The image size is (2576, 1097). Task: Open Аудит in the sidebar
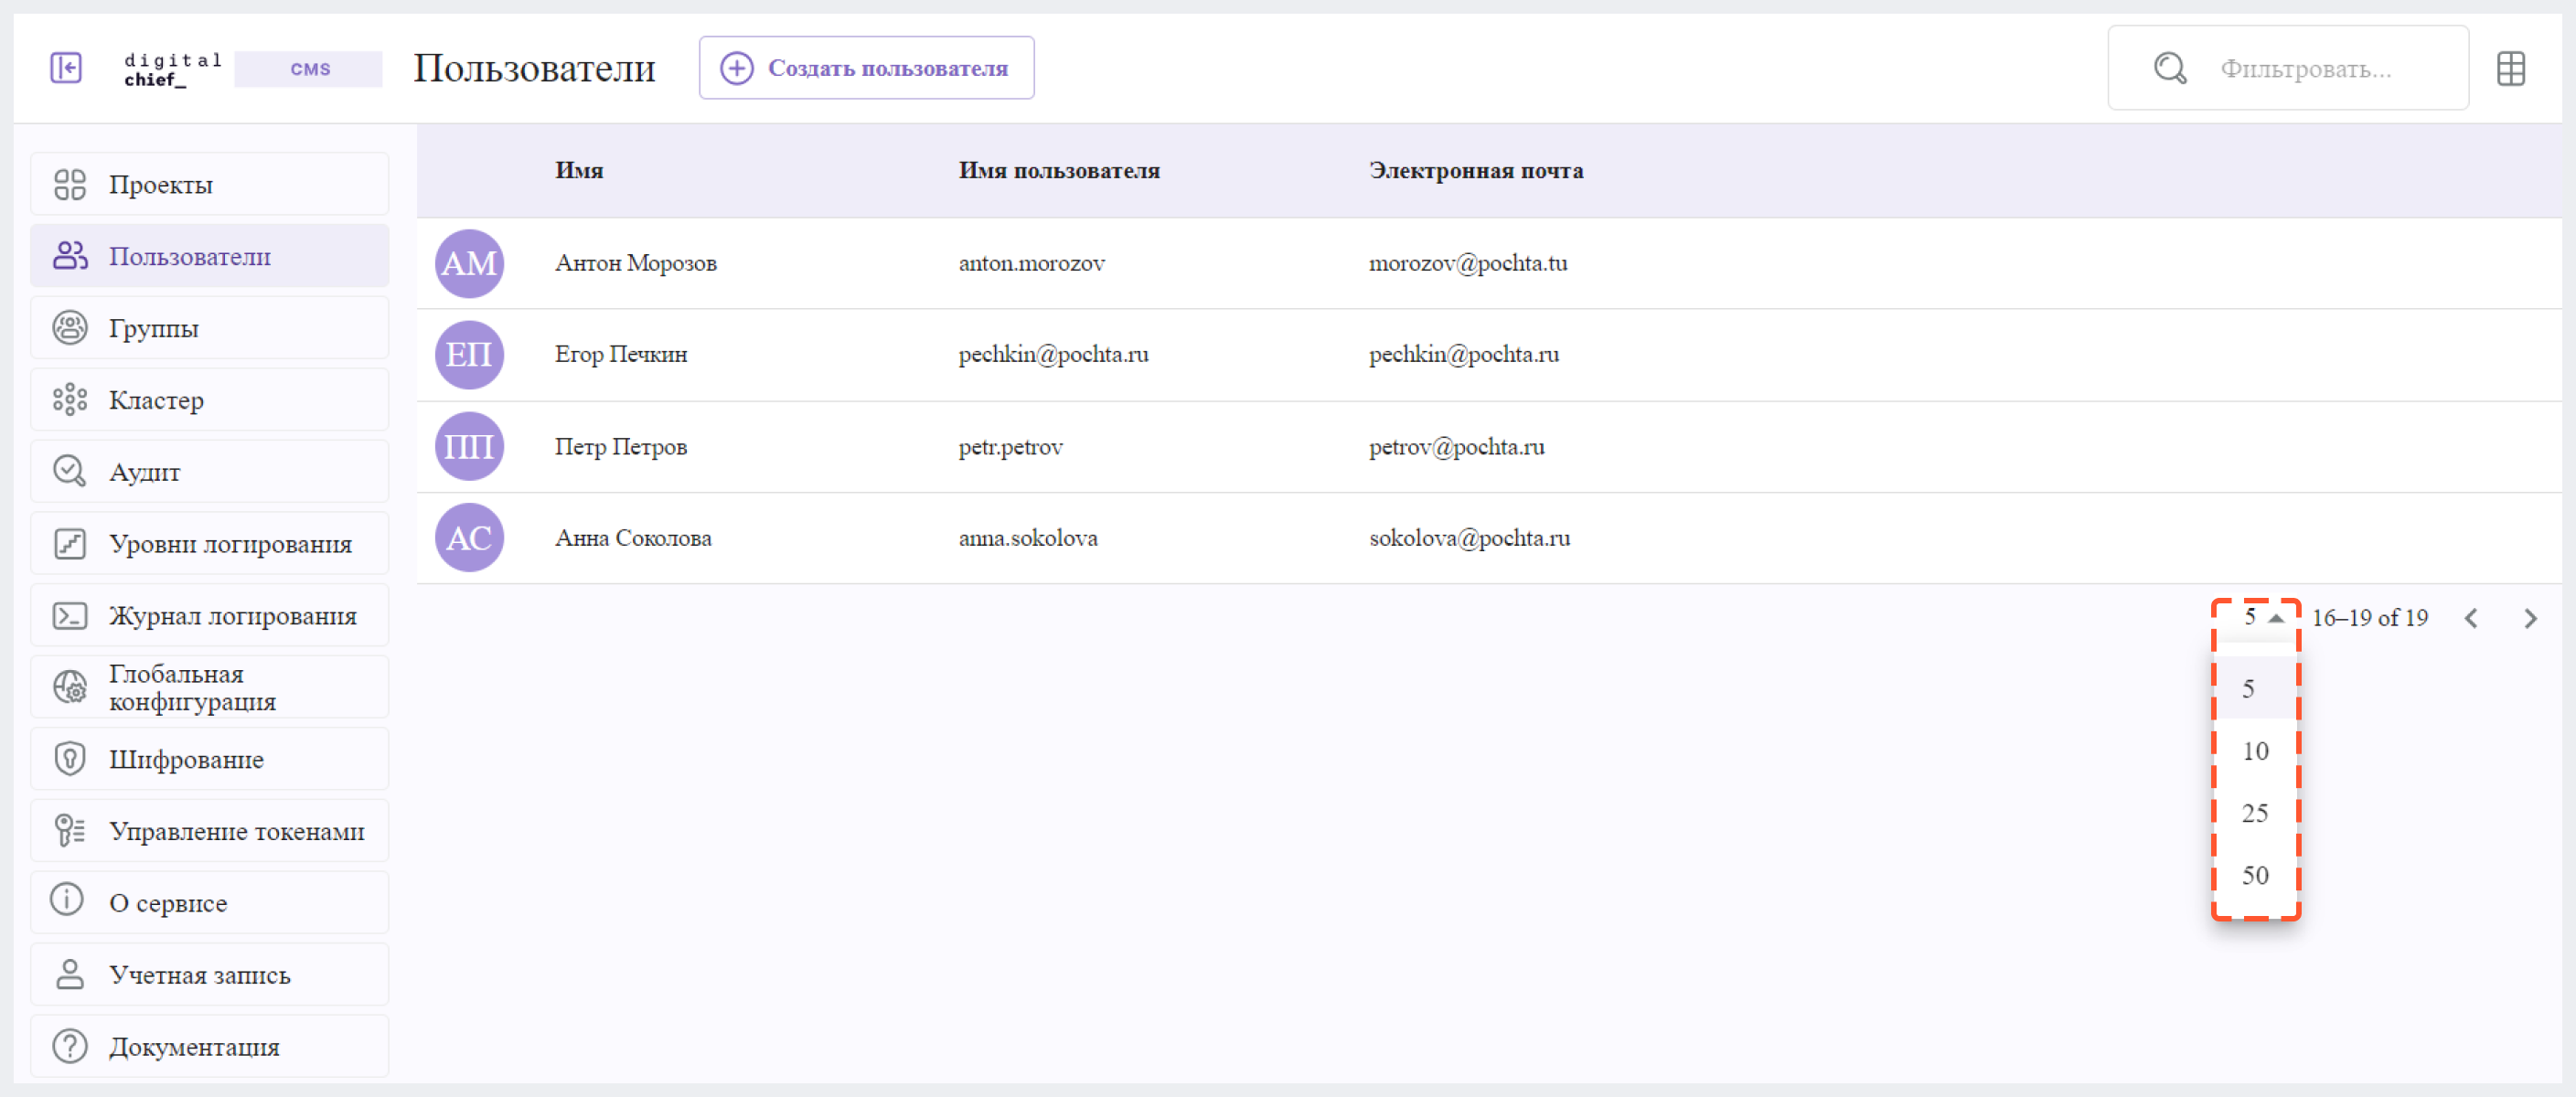point(209,471)
